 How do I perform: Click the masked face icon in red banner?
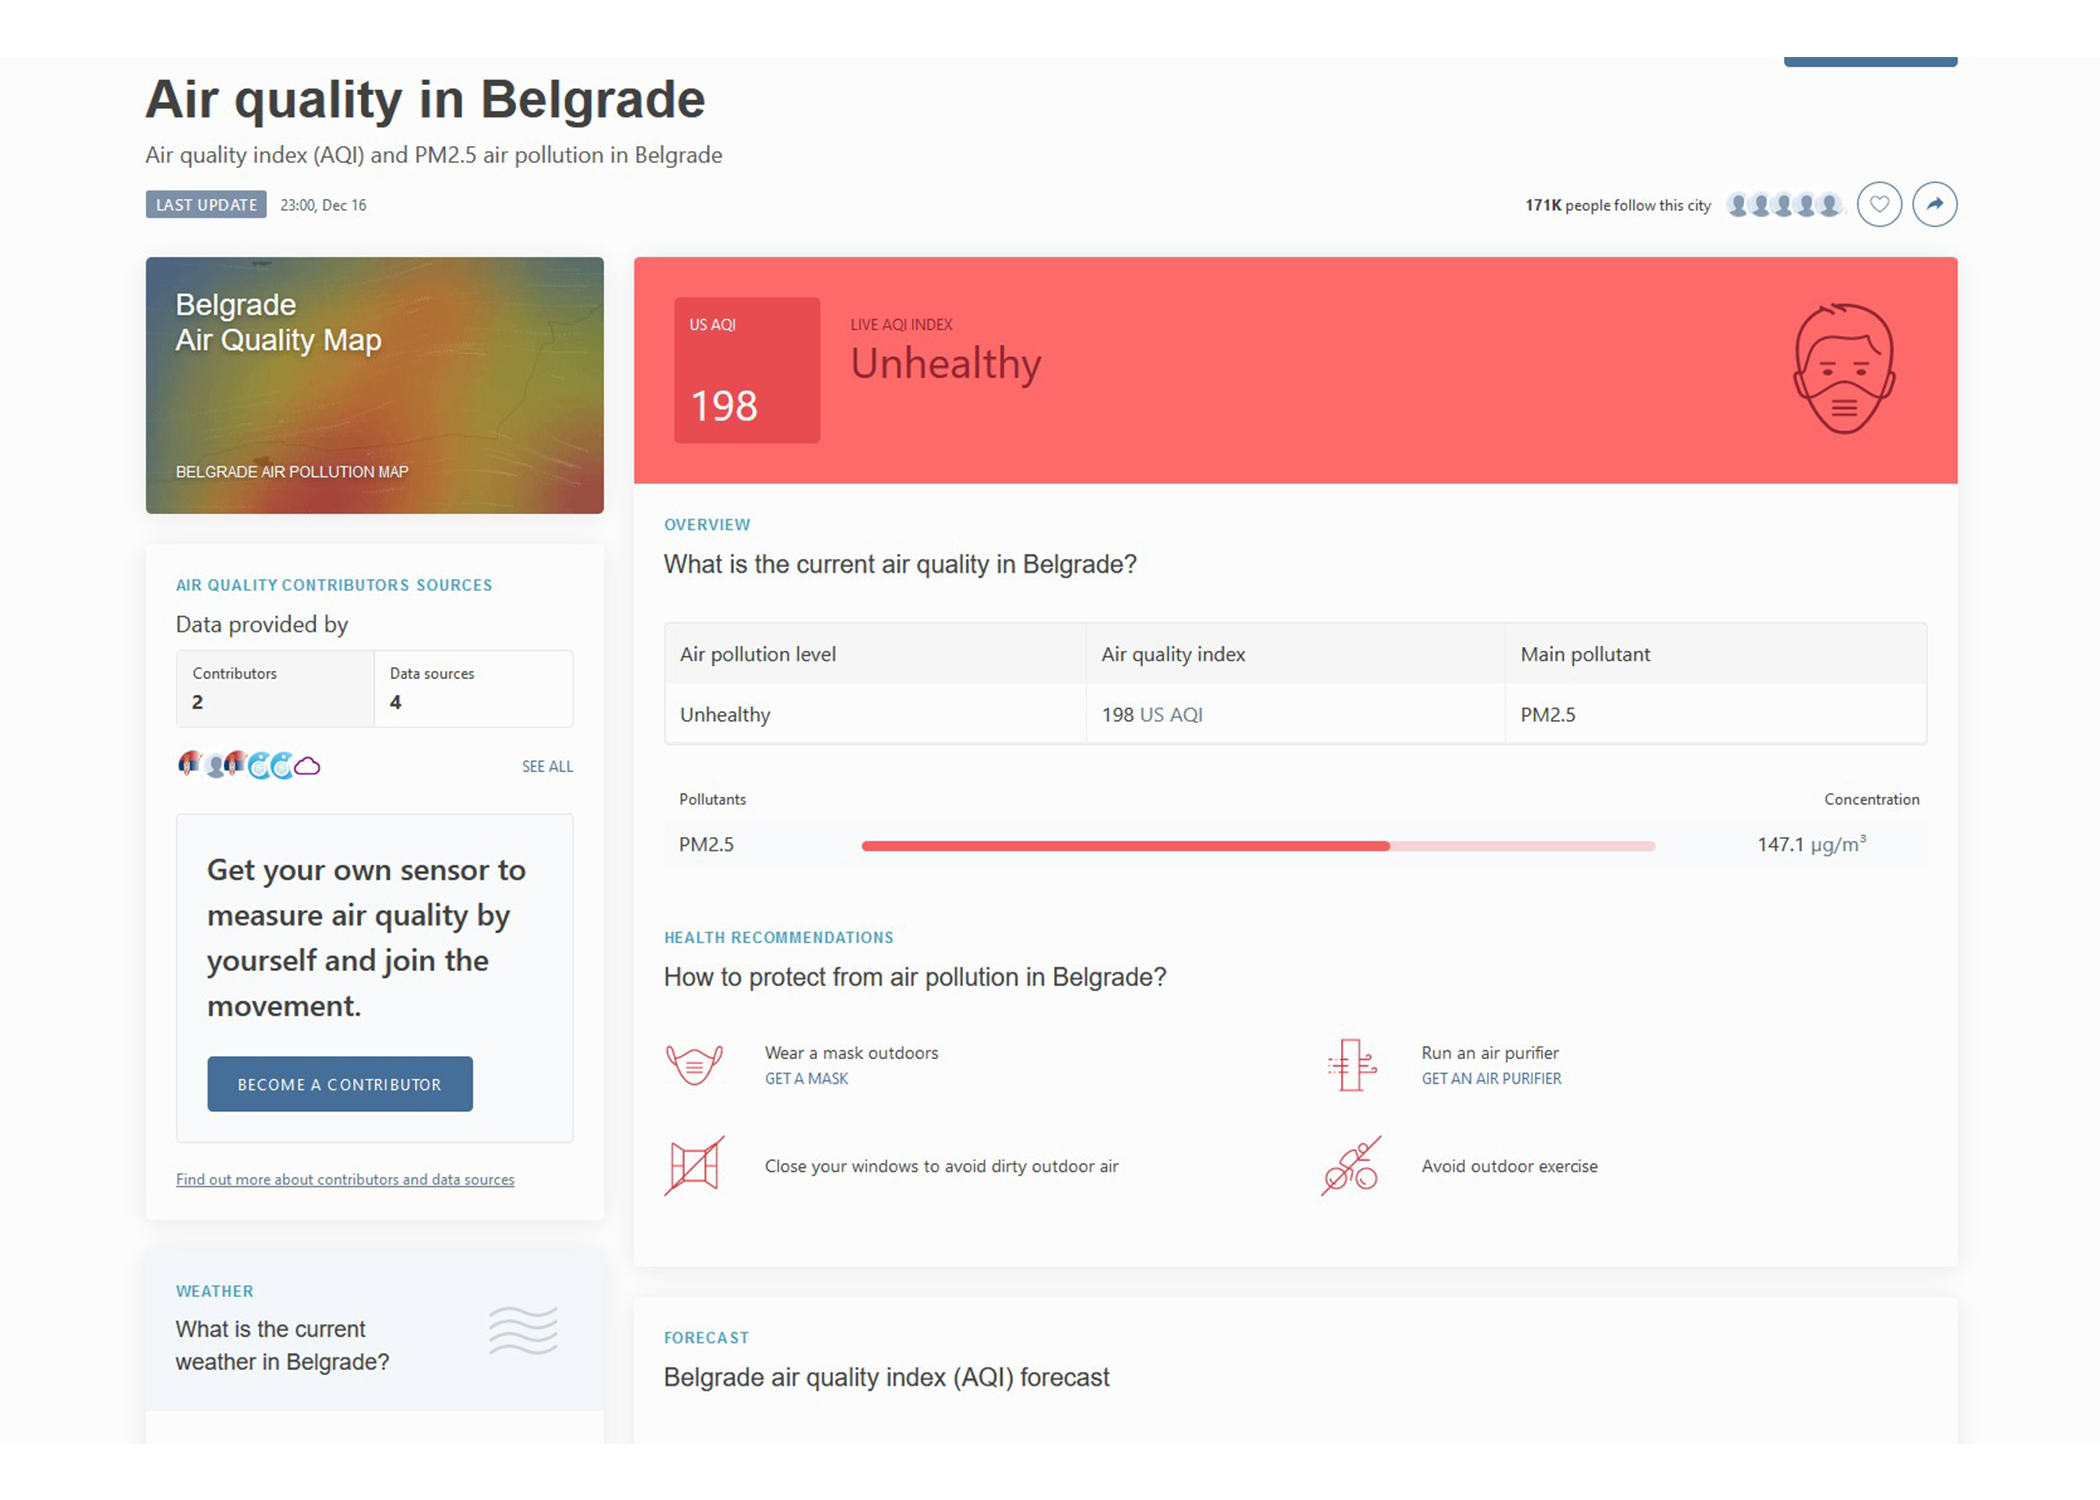1844,368
